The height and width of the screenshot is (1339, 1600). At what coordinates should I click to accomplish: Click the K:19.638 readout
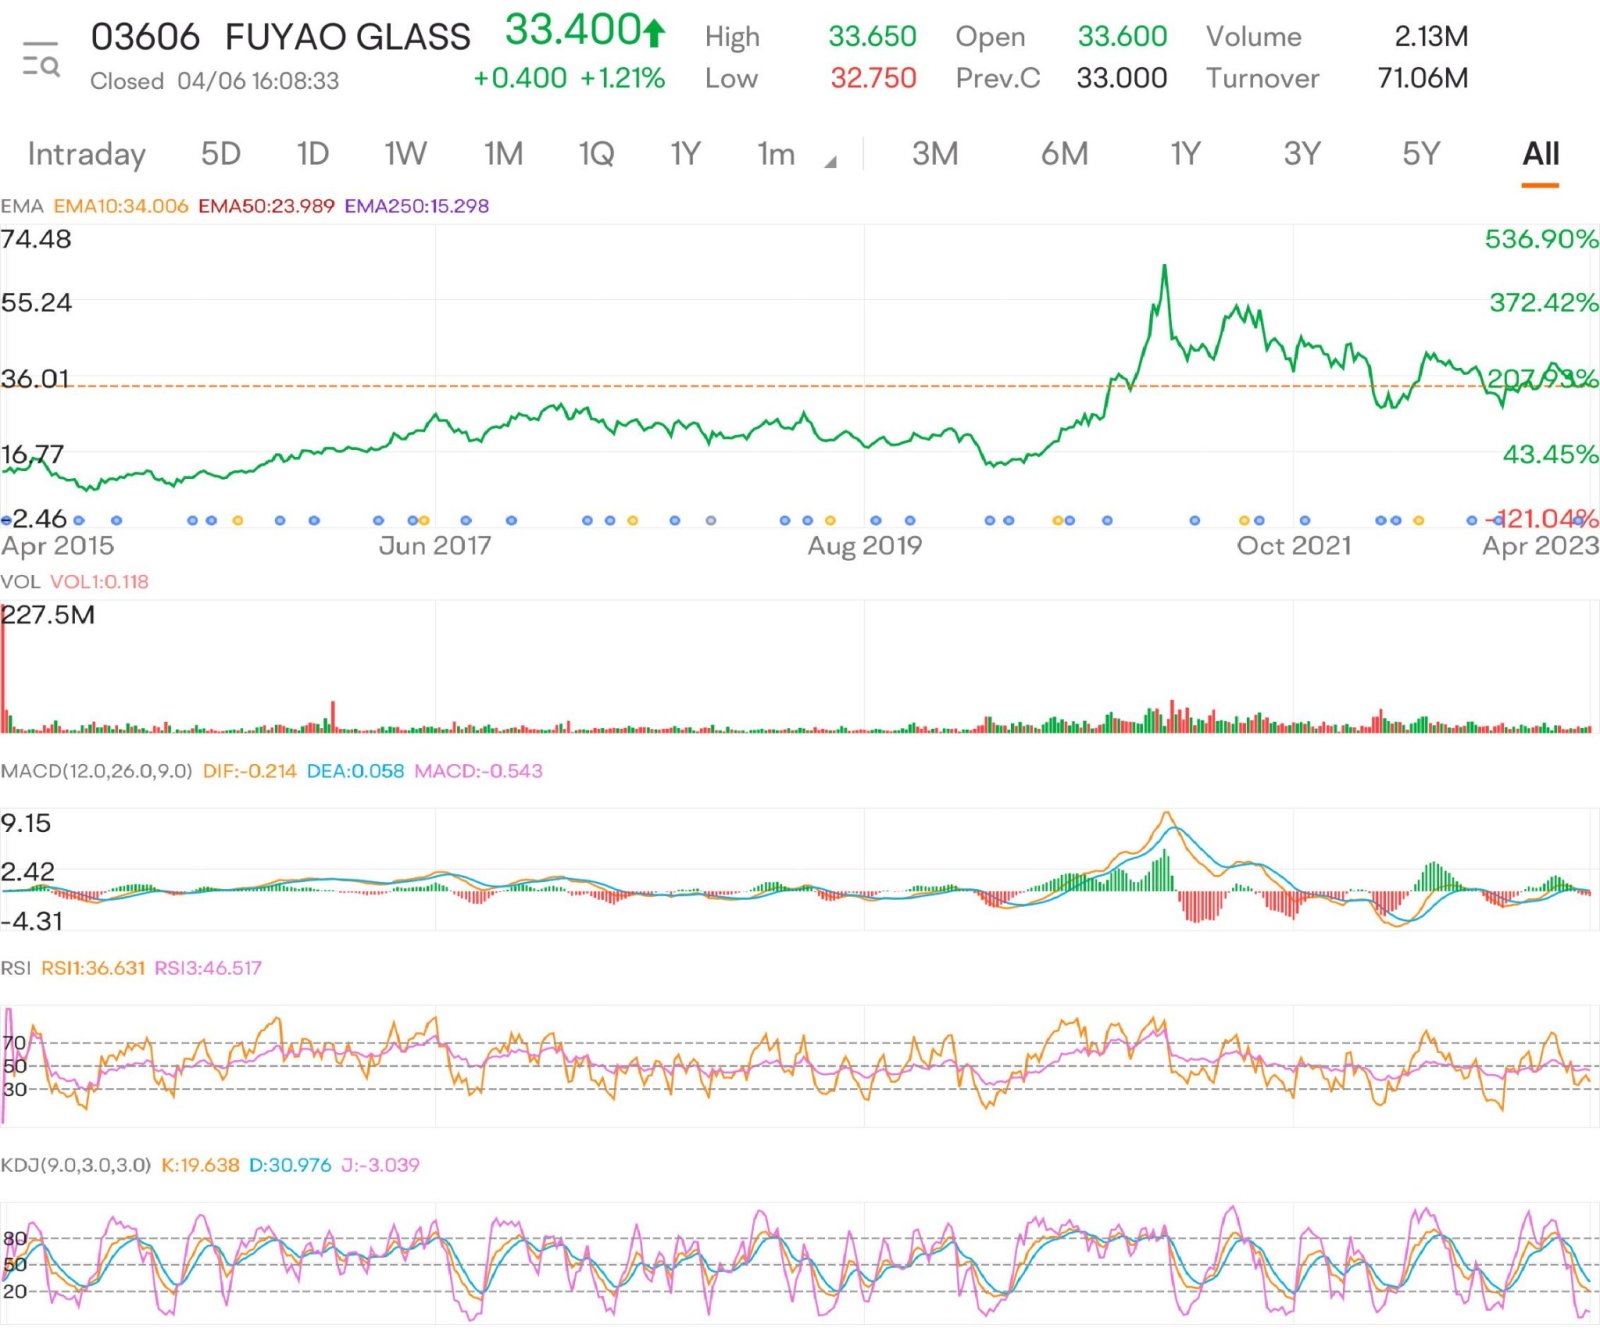point(200,1165)
